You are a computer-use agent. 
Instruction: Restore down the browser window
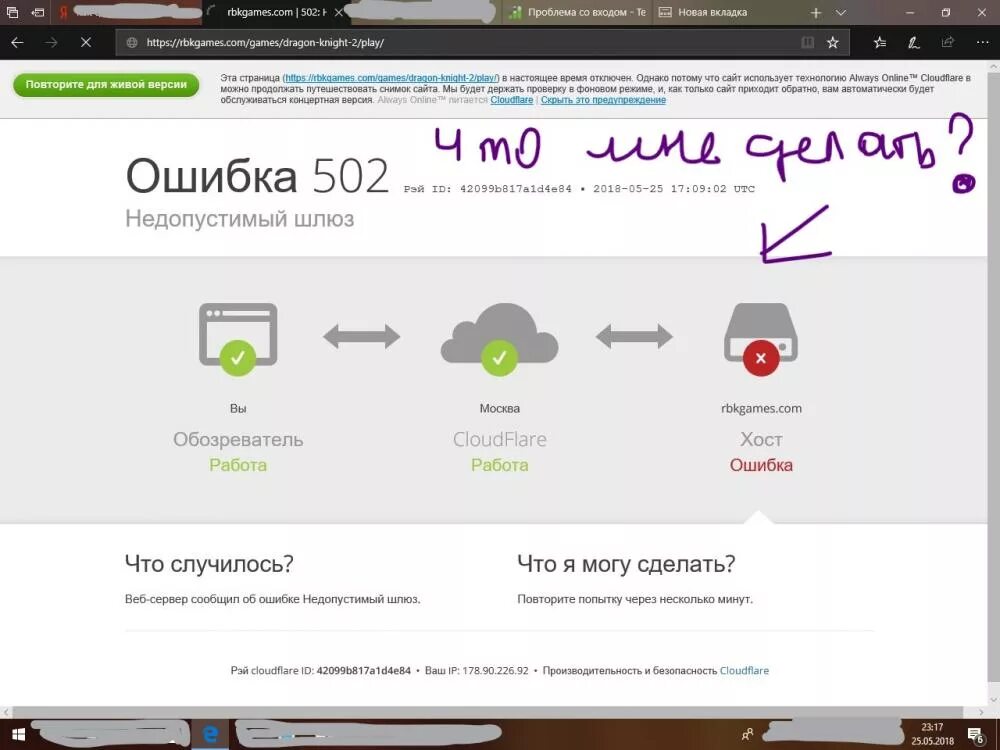click(x=946, y=12)
